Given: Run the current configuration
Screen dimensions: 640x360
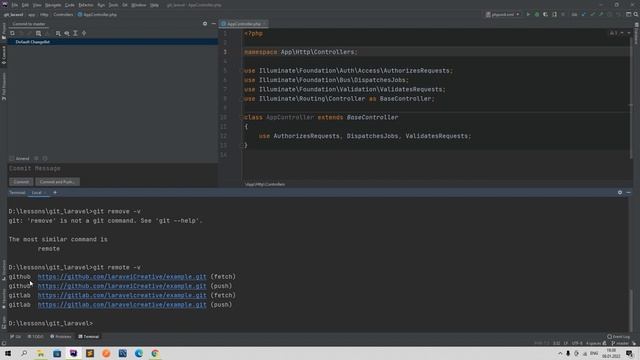Looking at the screenshot, I should click(x=528, y=14).
